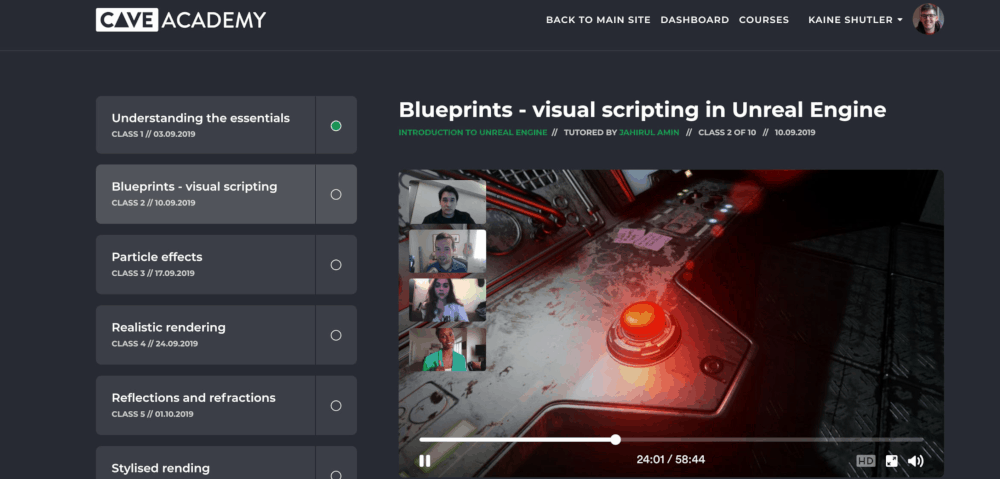Toggle completion for Realistic rendering class

coord(336,335)
